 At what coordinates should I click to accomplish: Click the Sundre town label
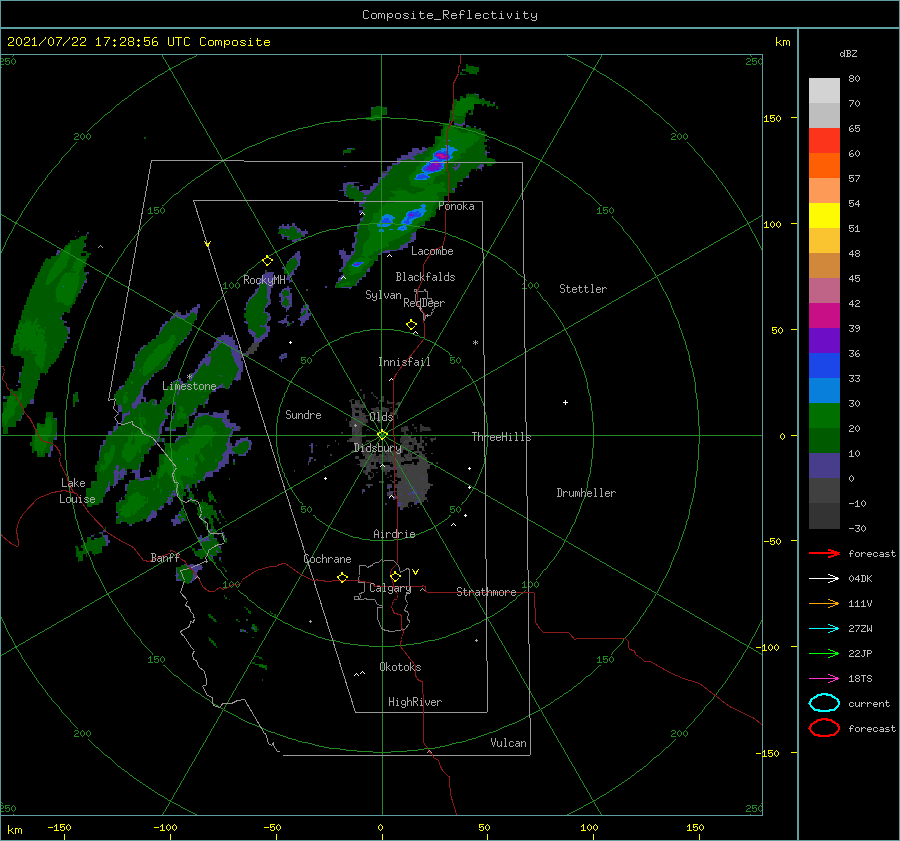(303, 414)
